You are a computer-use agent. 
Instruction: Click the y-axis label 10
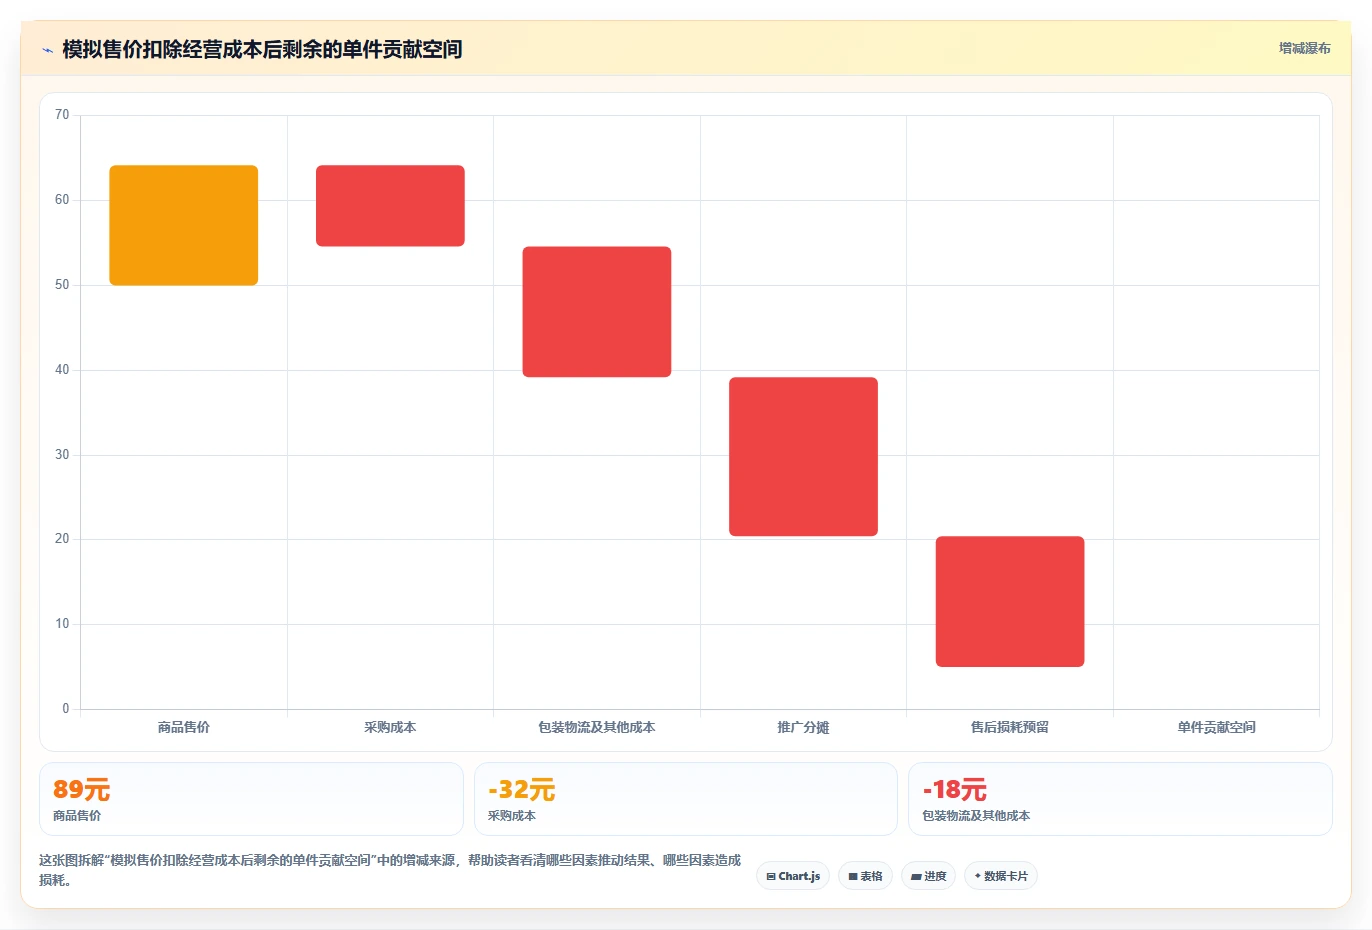[x=62, y=624]
